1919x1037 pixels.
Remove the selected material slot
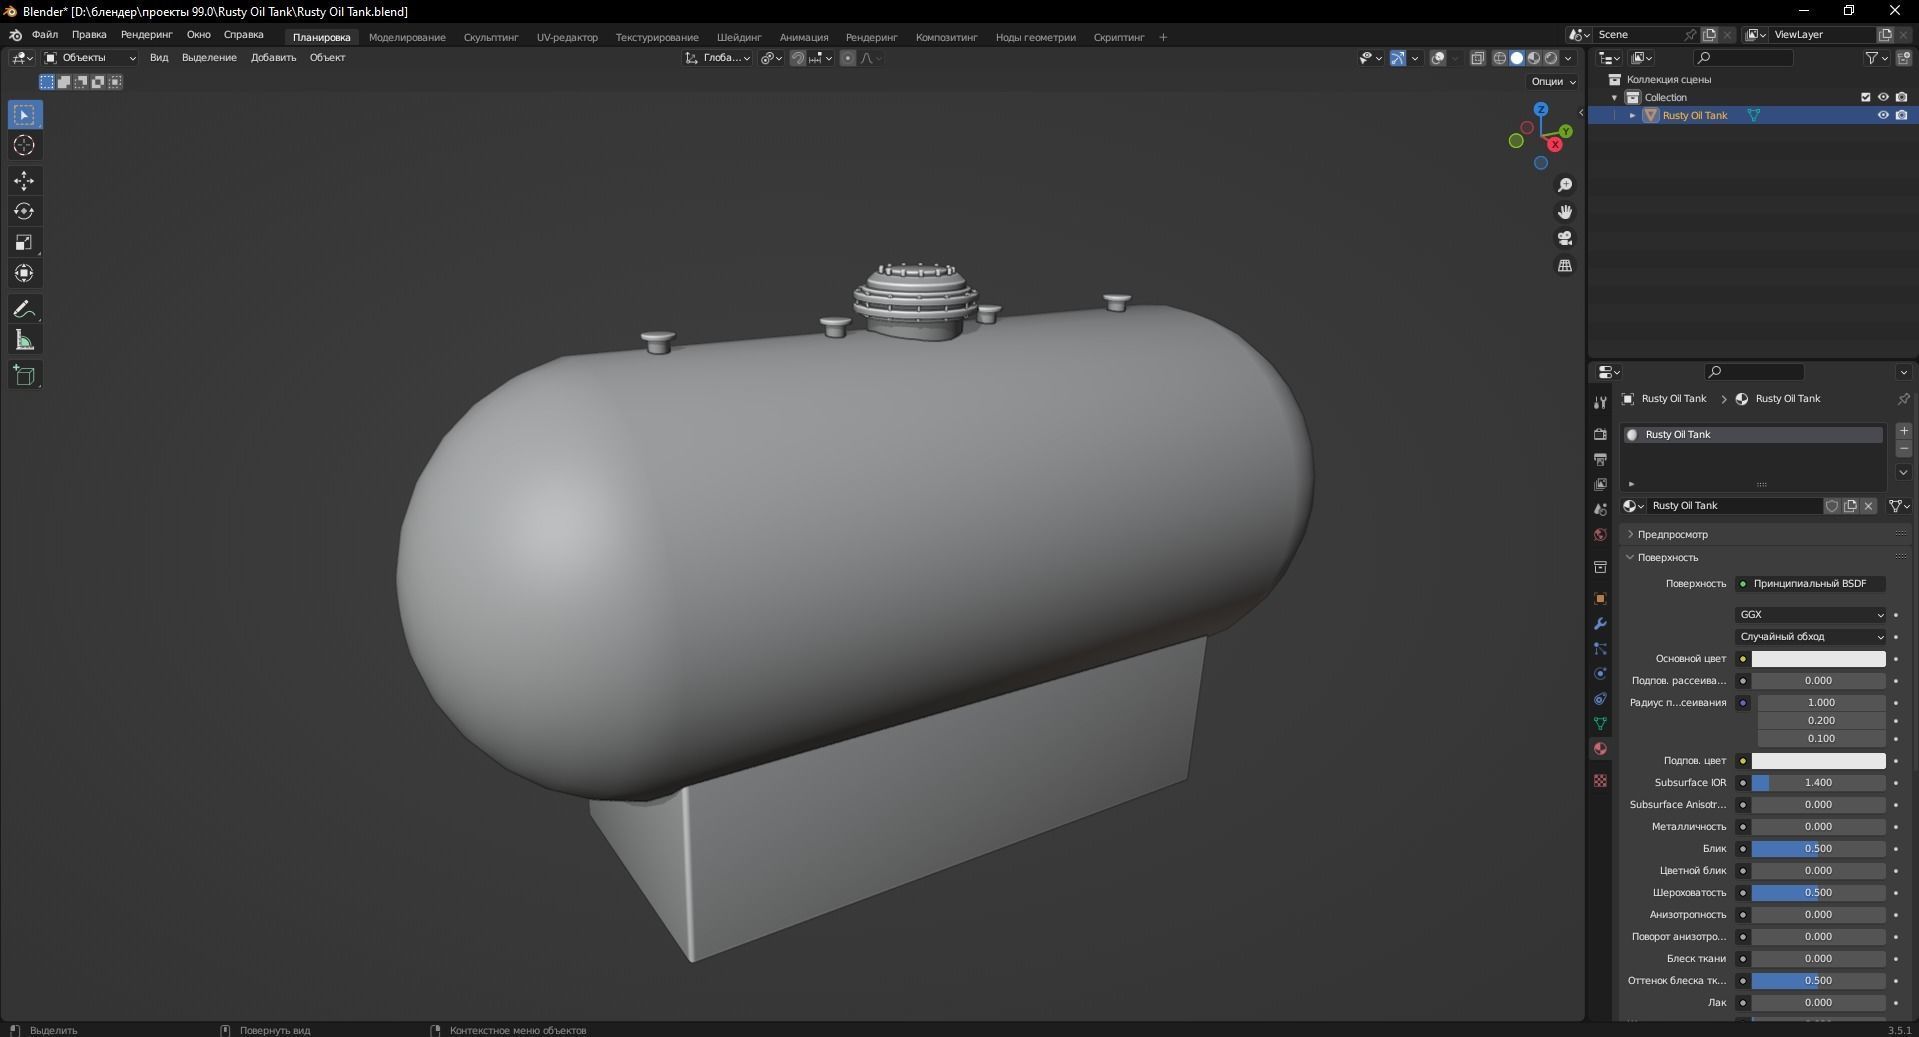point(1904,449)
